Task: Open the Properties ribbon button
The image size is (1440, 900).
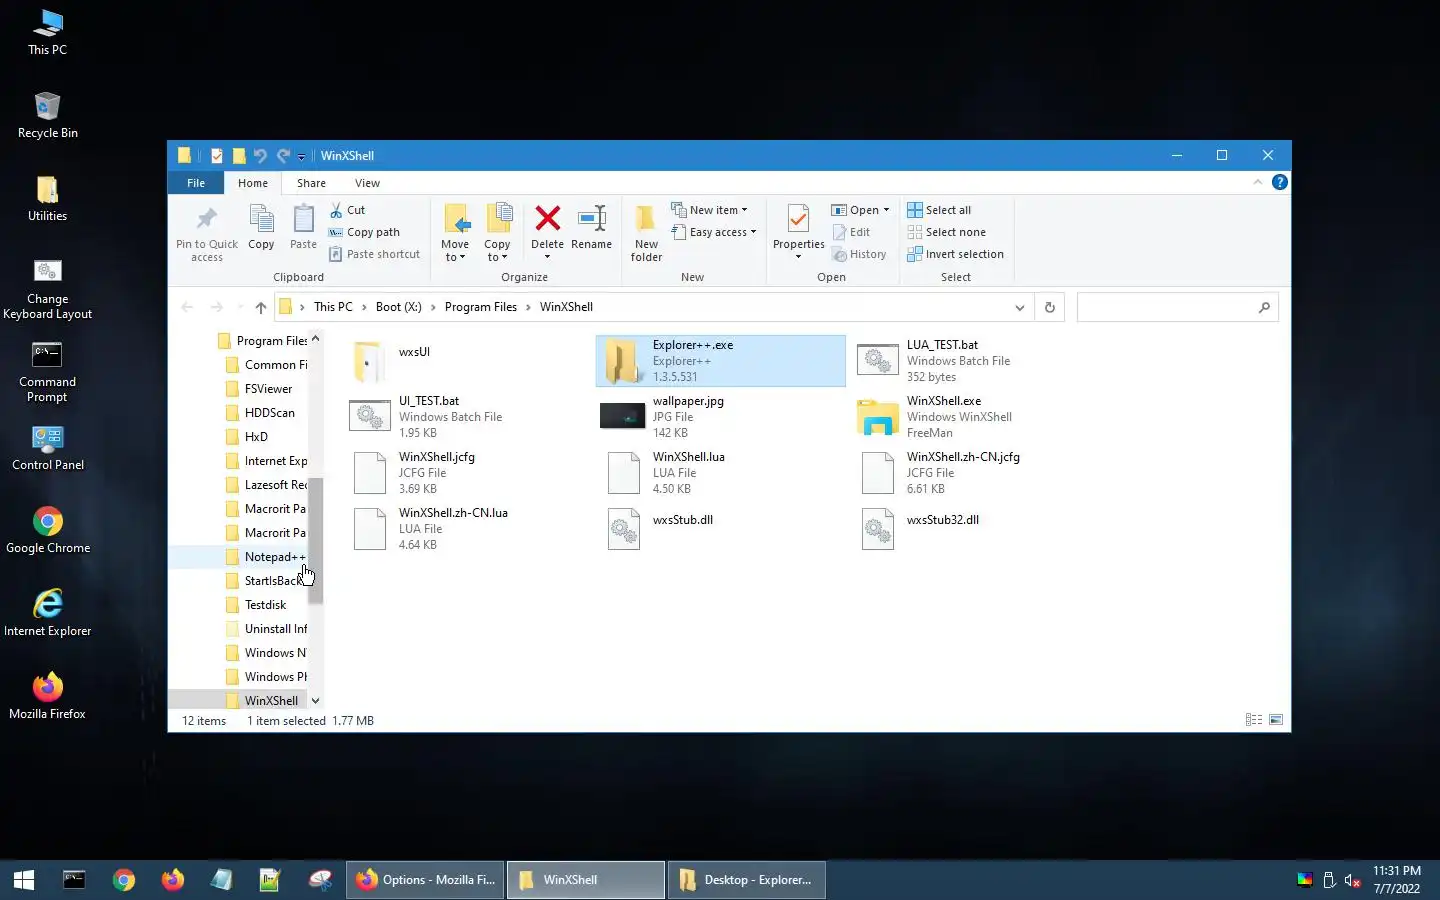Action: (x=798, y=232)
